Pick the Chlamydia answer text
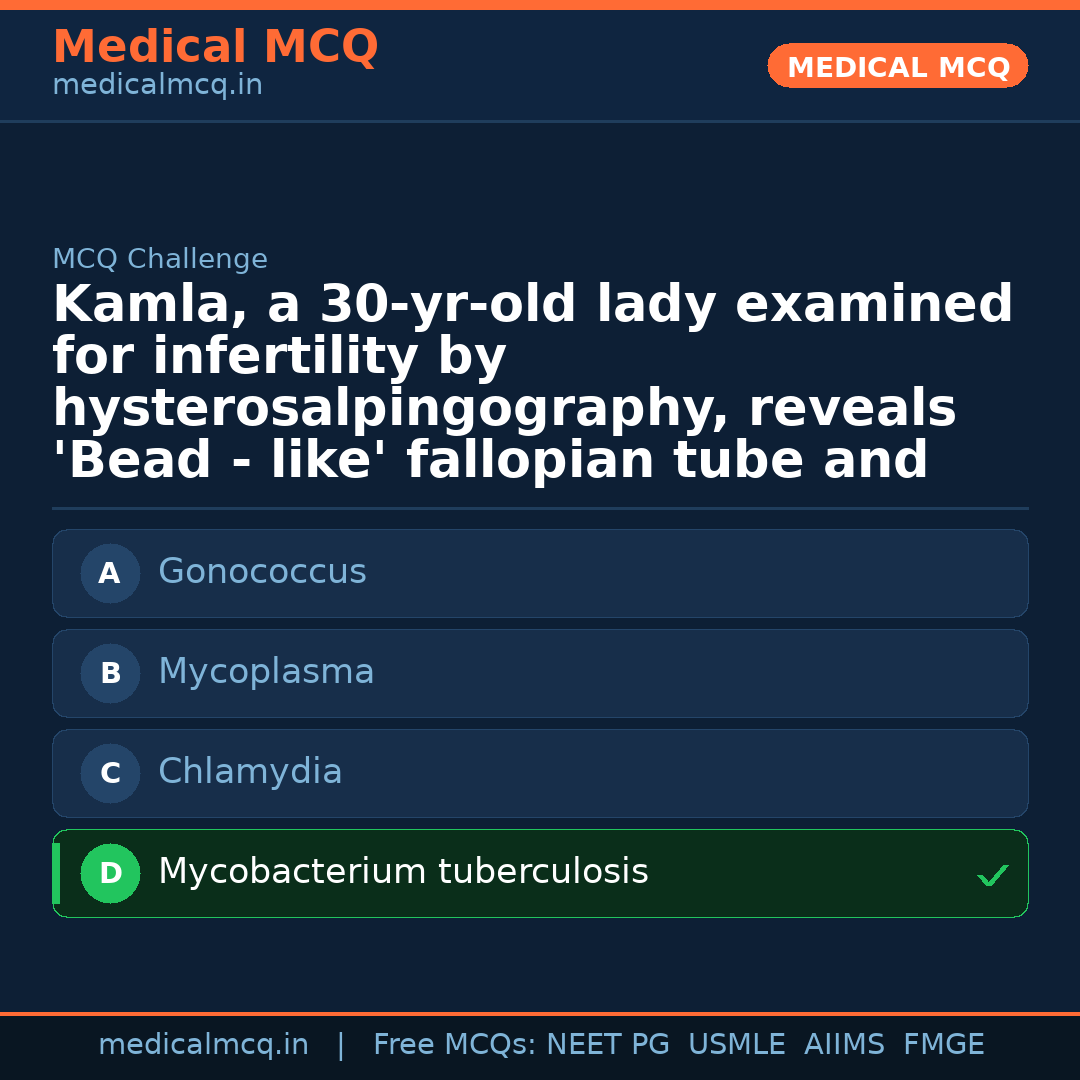 pos(250,772)
